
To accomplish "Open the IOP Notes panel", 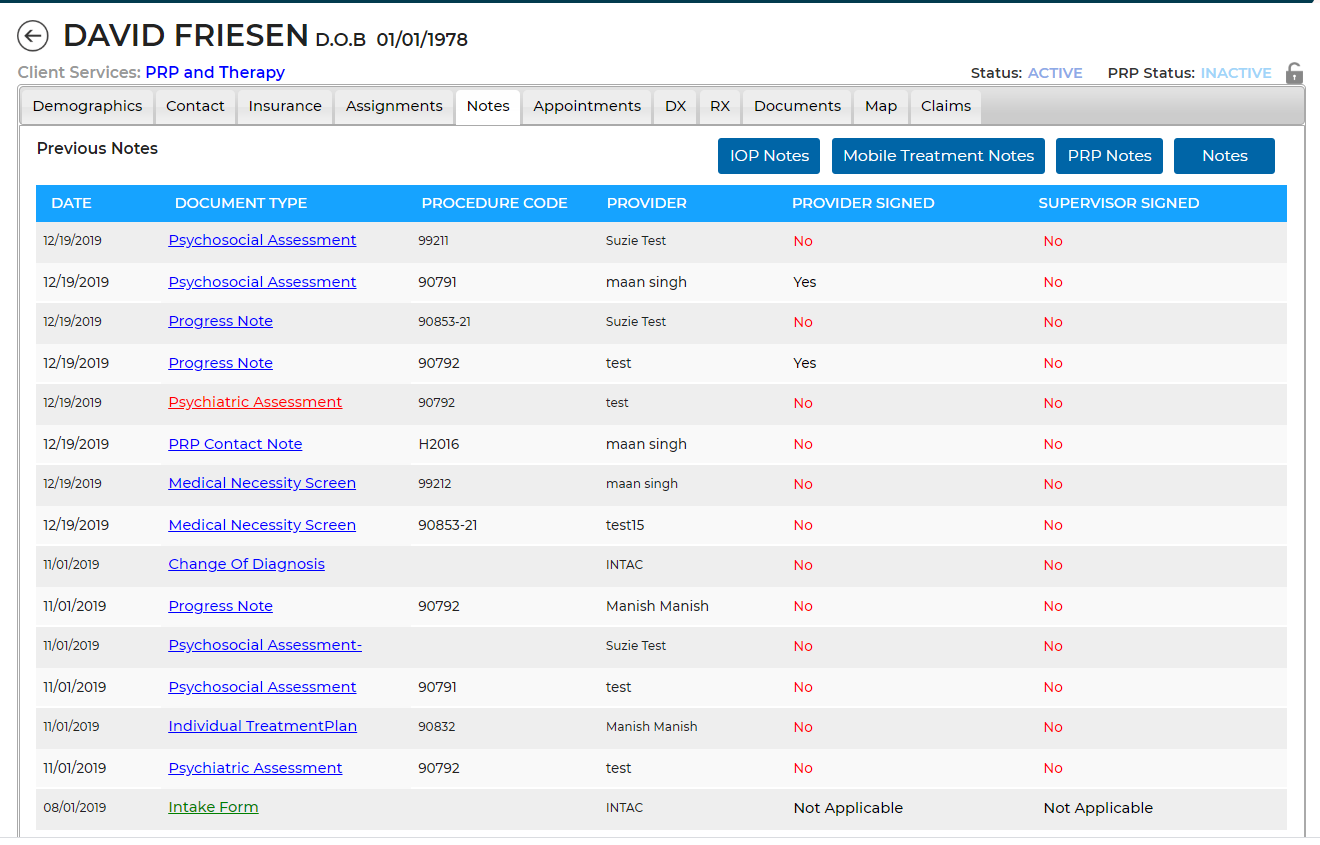I will 768,156.
